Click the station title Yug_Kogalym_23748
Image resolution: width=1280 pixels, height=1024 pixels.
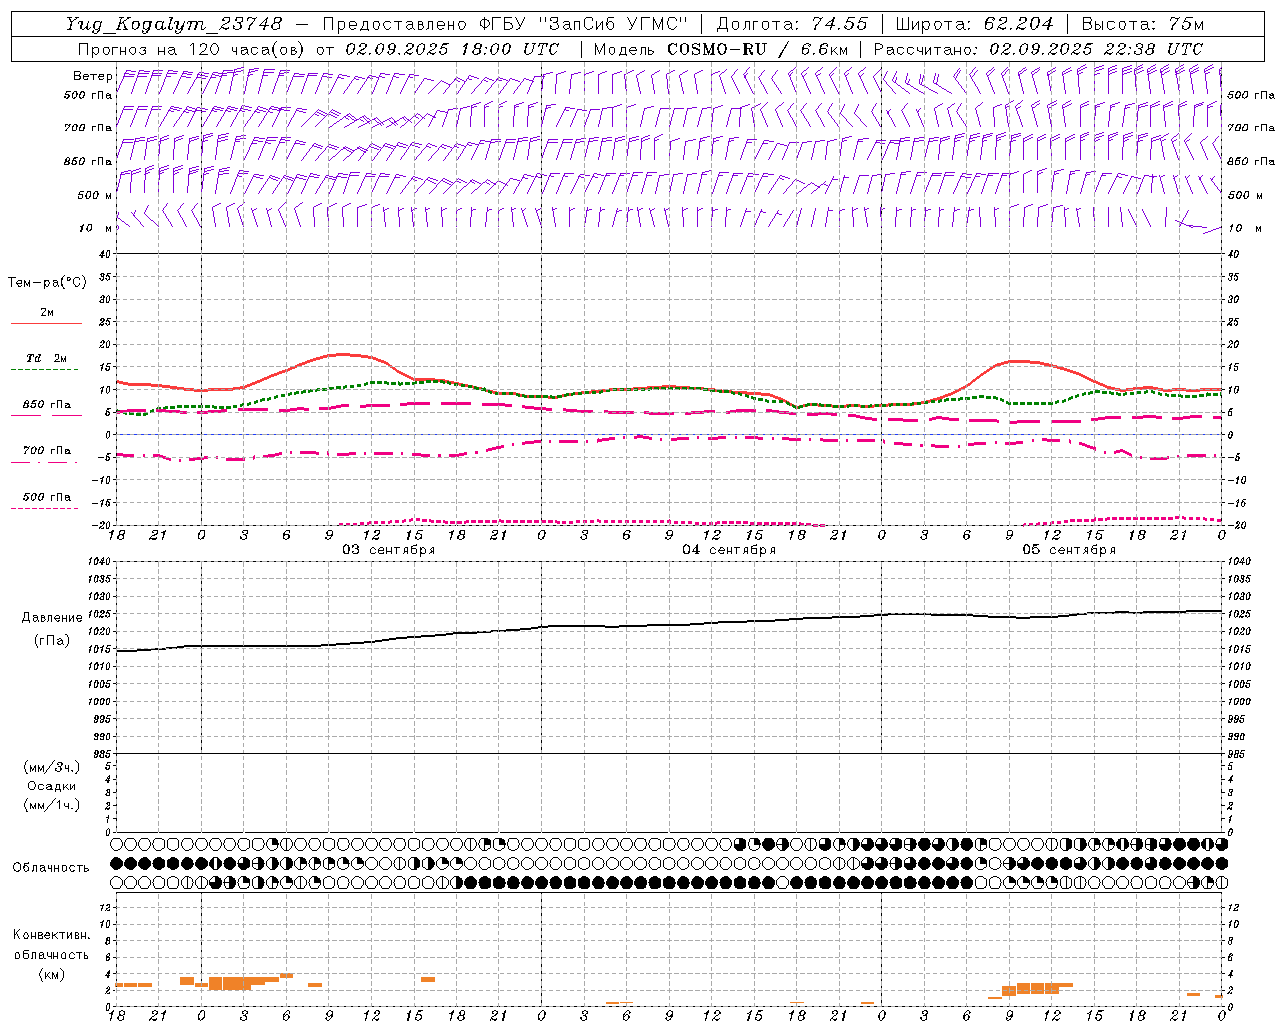(174, 24)
